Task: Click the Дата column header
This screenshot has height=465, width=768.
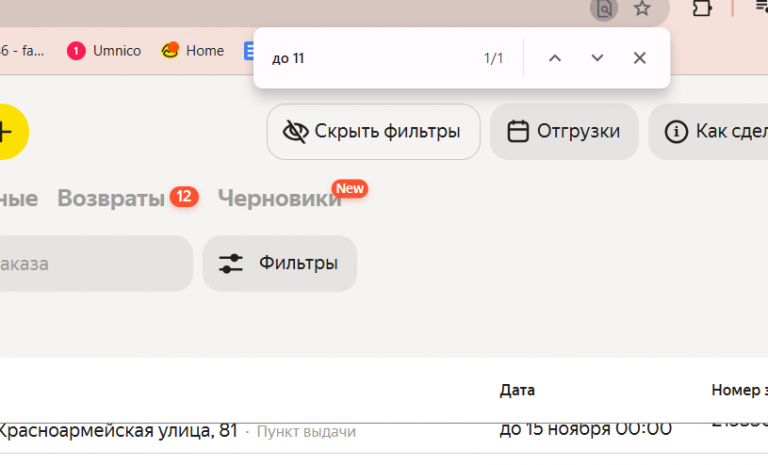Action: (517, 391)
